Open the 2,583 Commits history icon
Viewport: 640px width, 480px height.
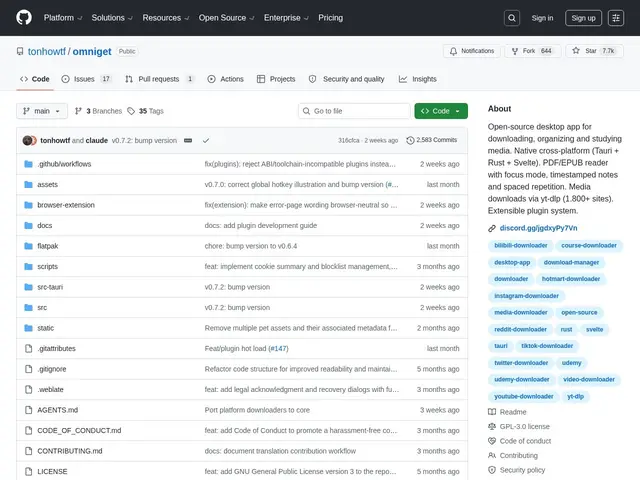click(x=410, y=140)
